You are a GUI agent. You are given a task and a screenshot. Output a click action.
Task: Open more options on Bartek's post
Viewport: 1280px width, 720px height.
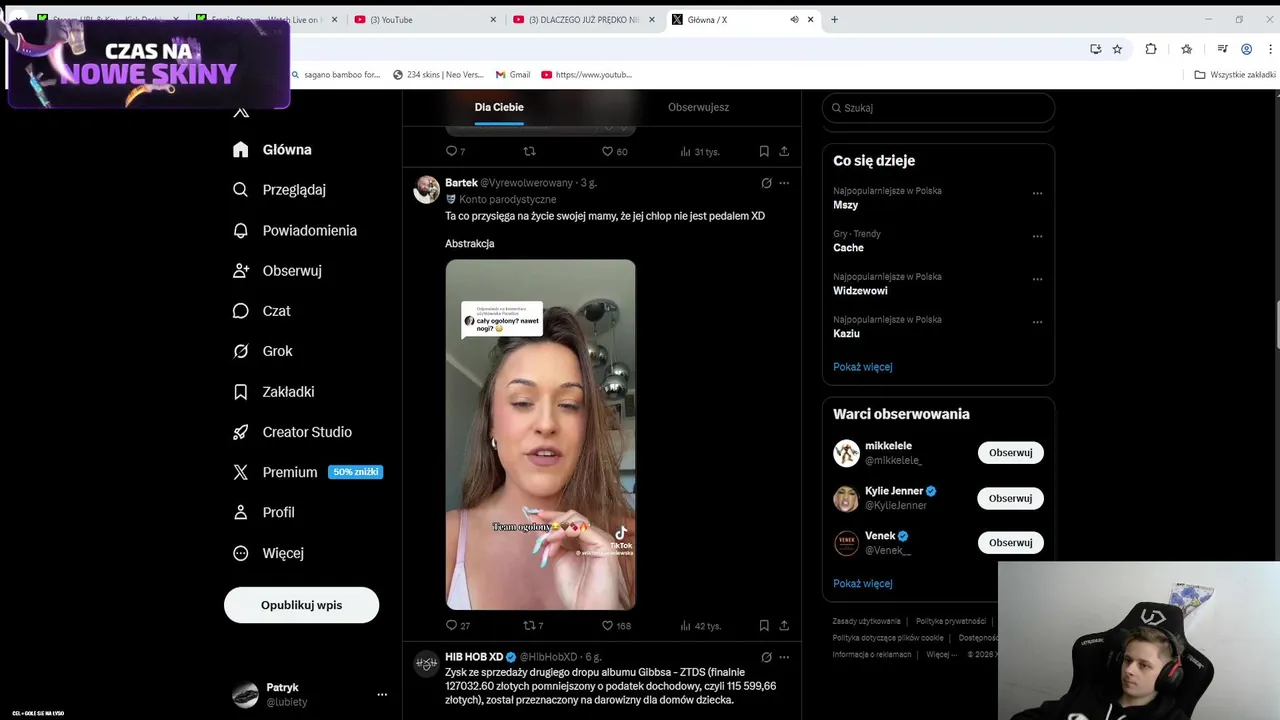(x=784, y=183)
